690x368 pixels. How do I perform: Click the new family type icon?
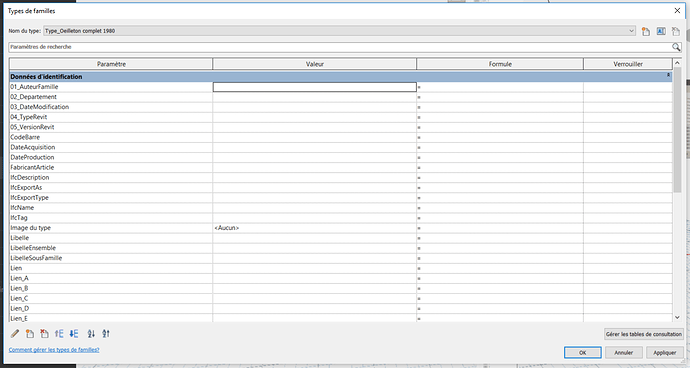(646, 31)
